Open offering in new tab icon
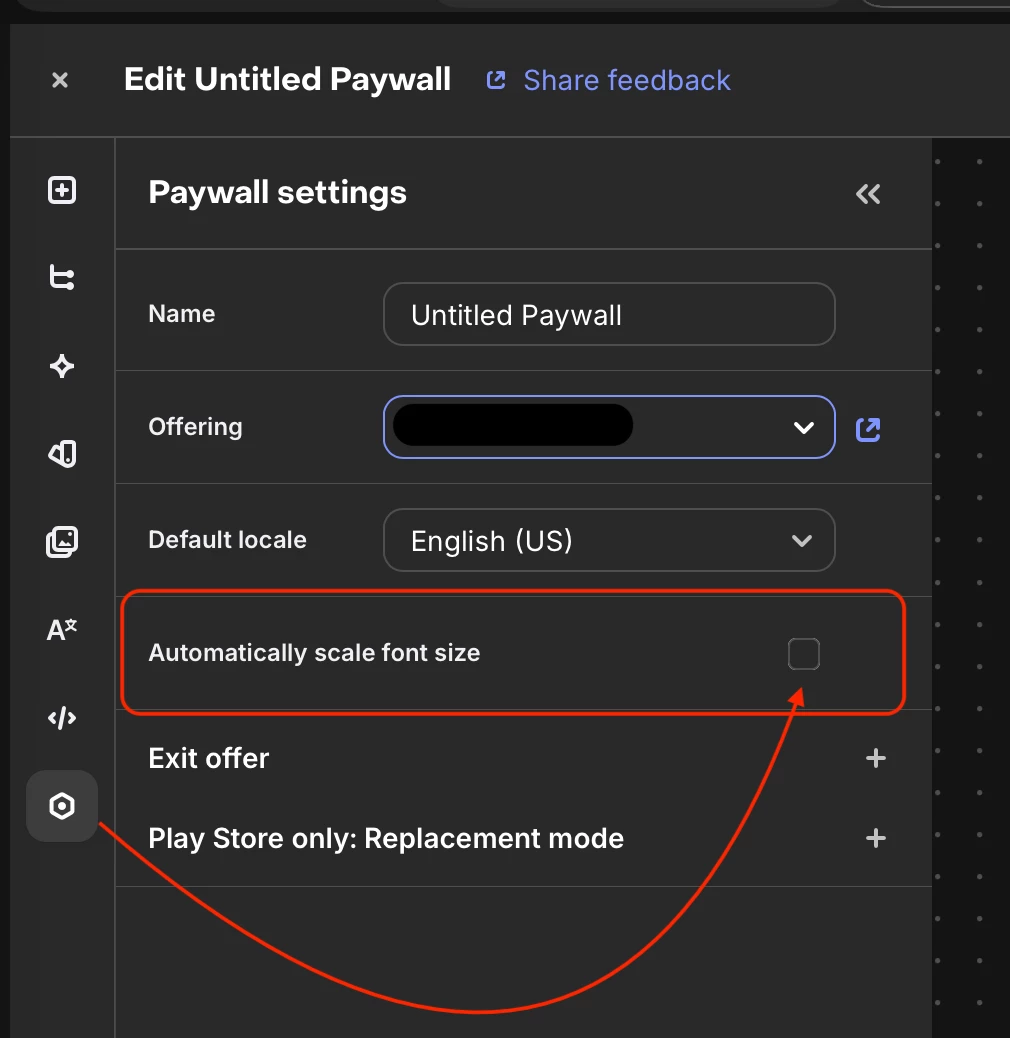 click(868, 430)
